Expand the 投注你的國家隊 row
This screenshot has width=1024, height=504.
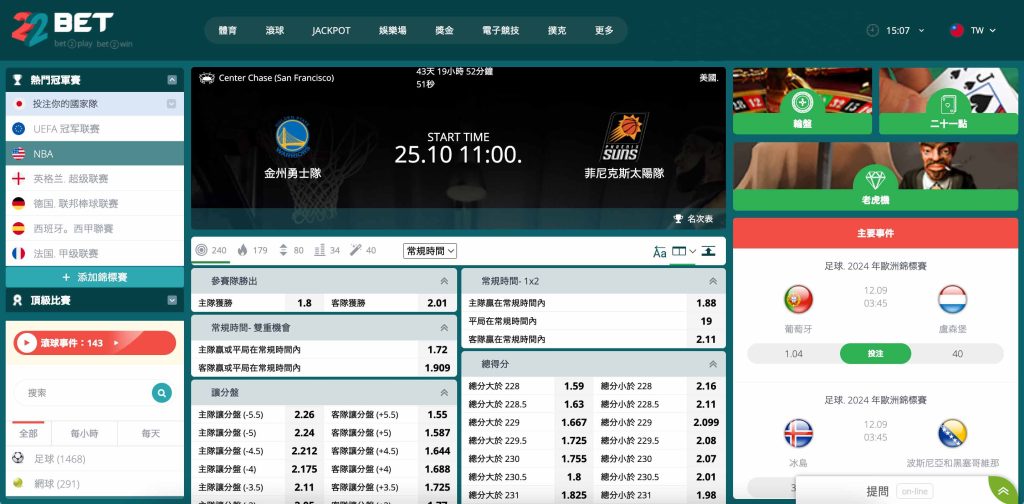(171, 104)
